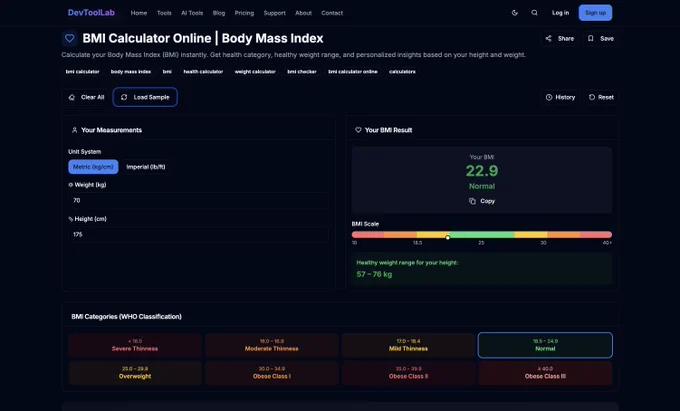The width and height of the screenshot is (680, 411).
Task: Click the Sign up button
Action: (595, 13)
